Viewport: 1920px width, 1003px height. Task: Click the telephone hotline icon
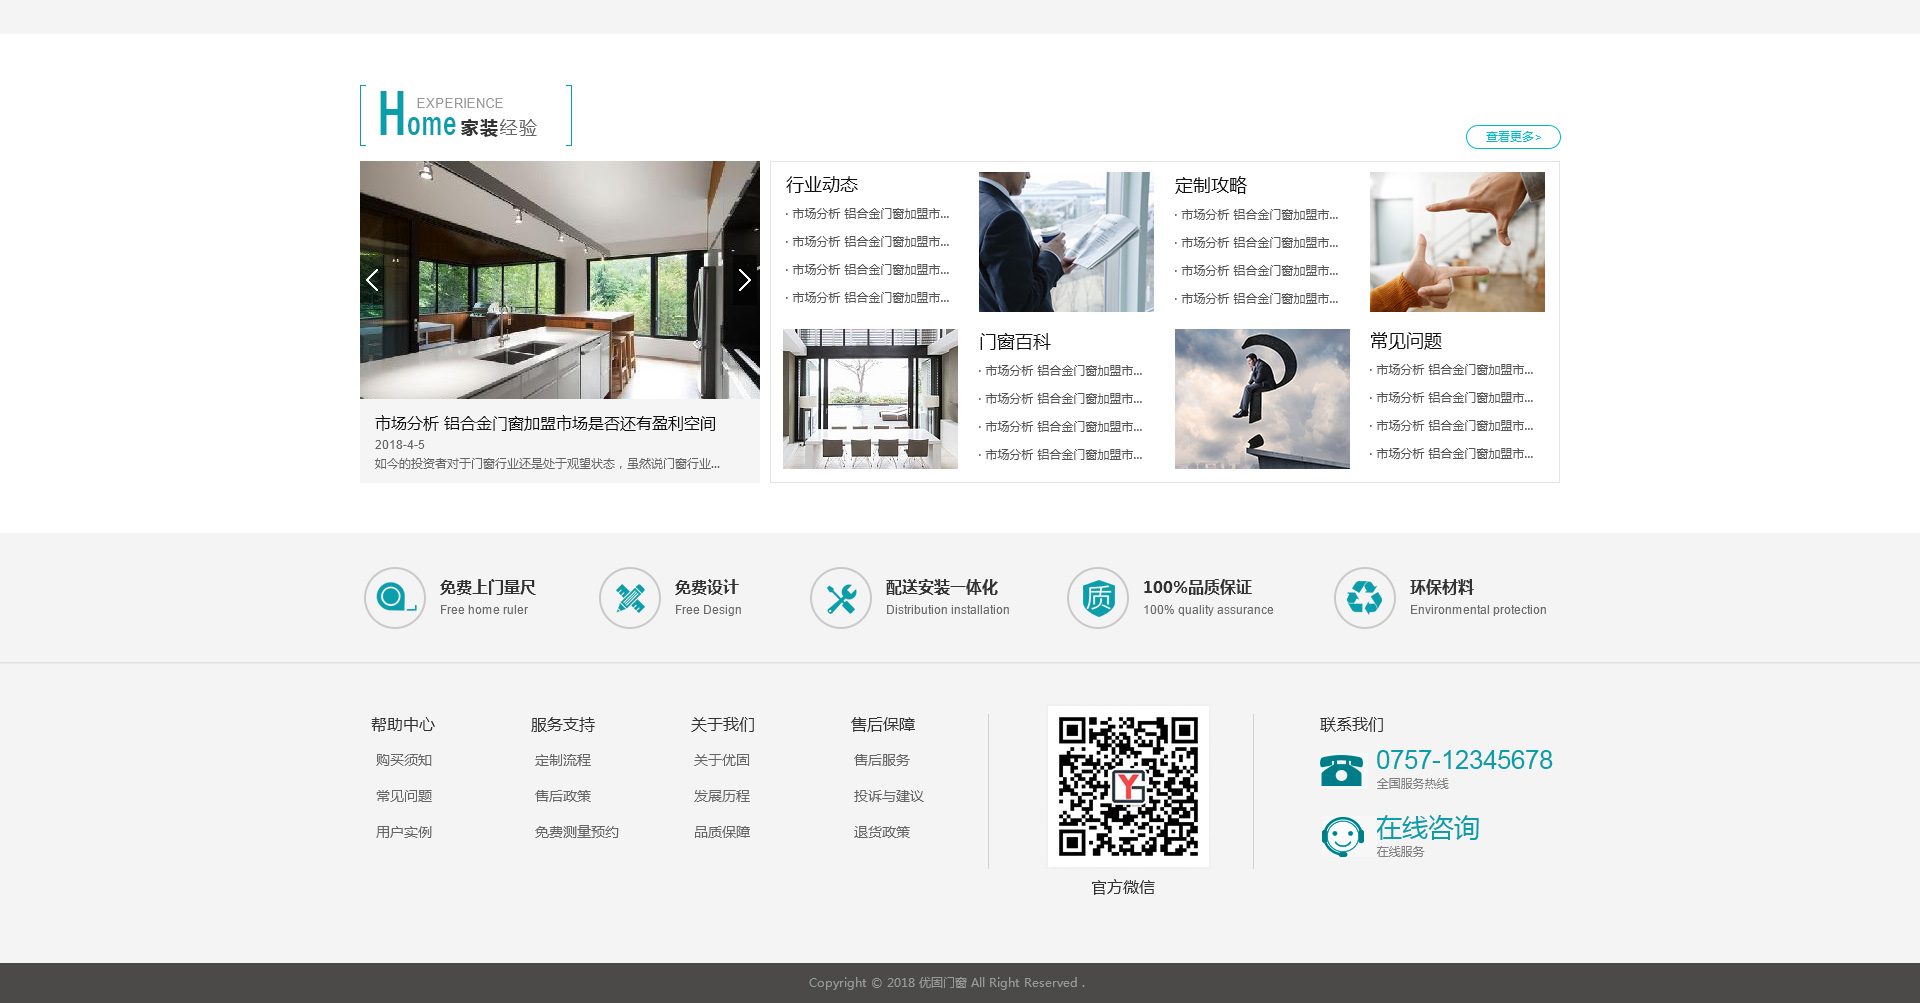(1341, 771)
